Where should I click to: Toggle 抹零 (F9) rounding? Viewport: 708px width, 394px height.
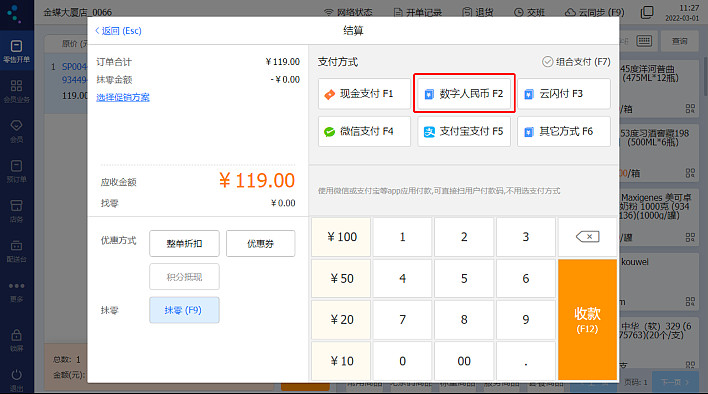tap(184, 310)
